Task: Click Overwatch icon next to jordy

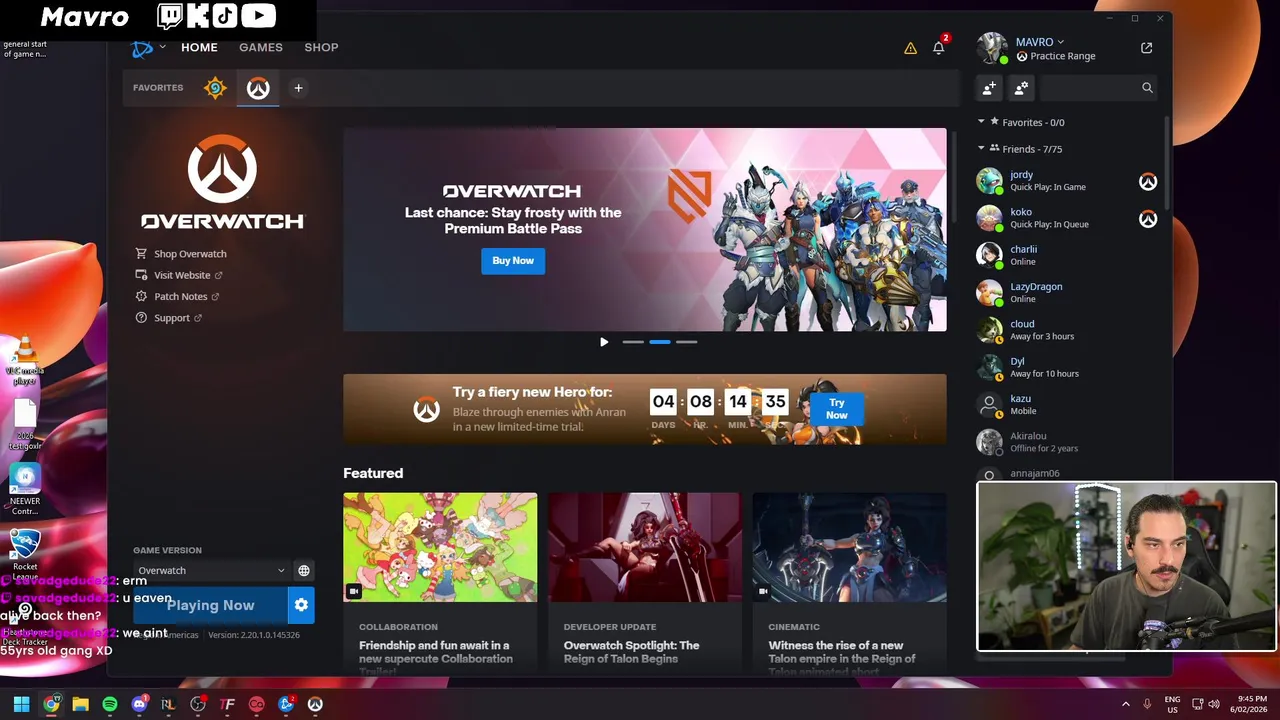Action: point(1148,181)
